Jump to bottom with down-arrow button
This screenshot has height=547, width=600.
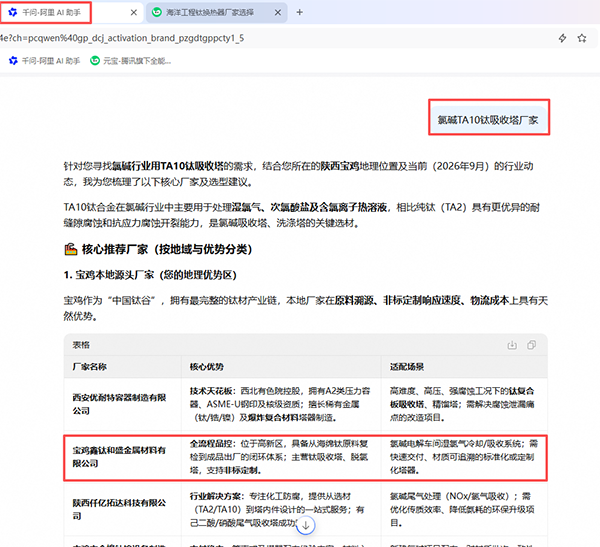pos(306,525)
